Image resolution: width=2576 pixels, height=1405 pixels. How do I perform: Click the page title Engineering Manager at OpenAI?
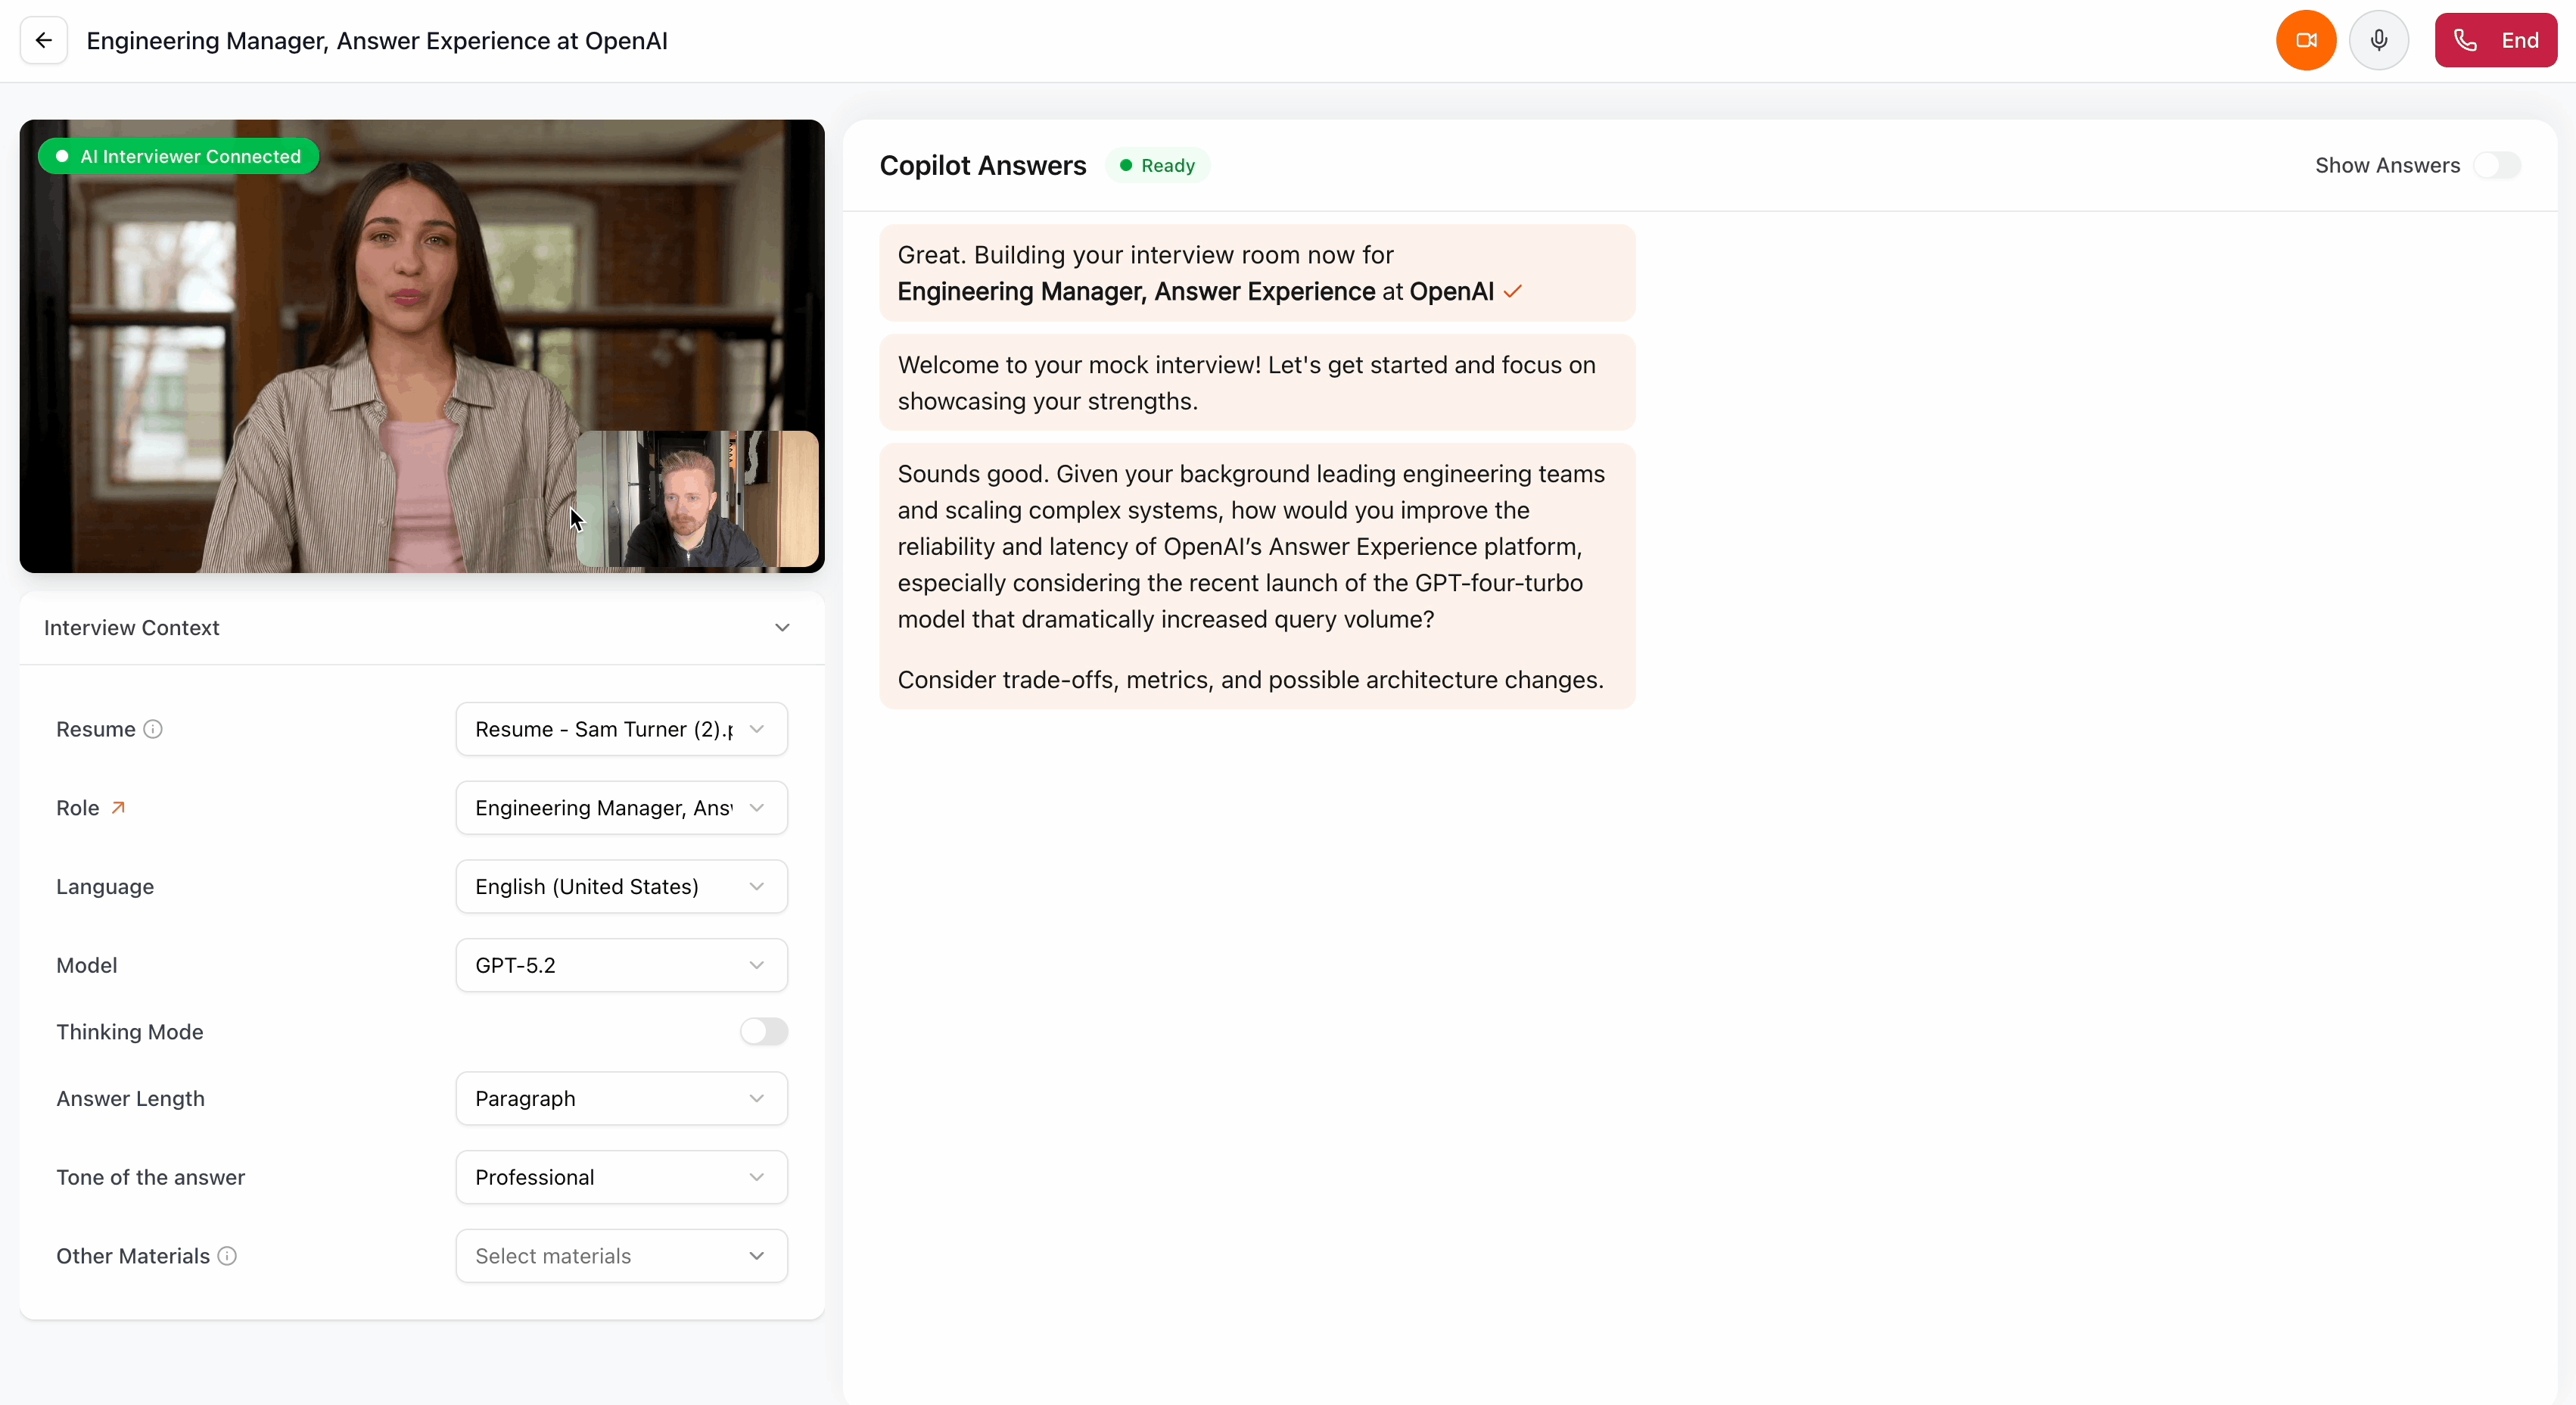tap(377, 41)
